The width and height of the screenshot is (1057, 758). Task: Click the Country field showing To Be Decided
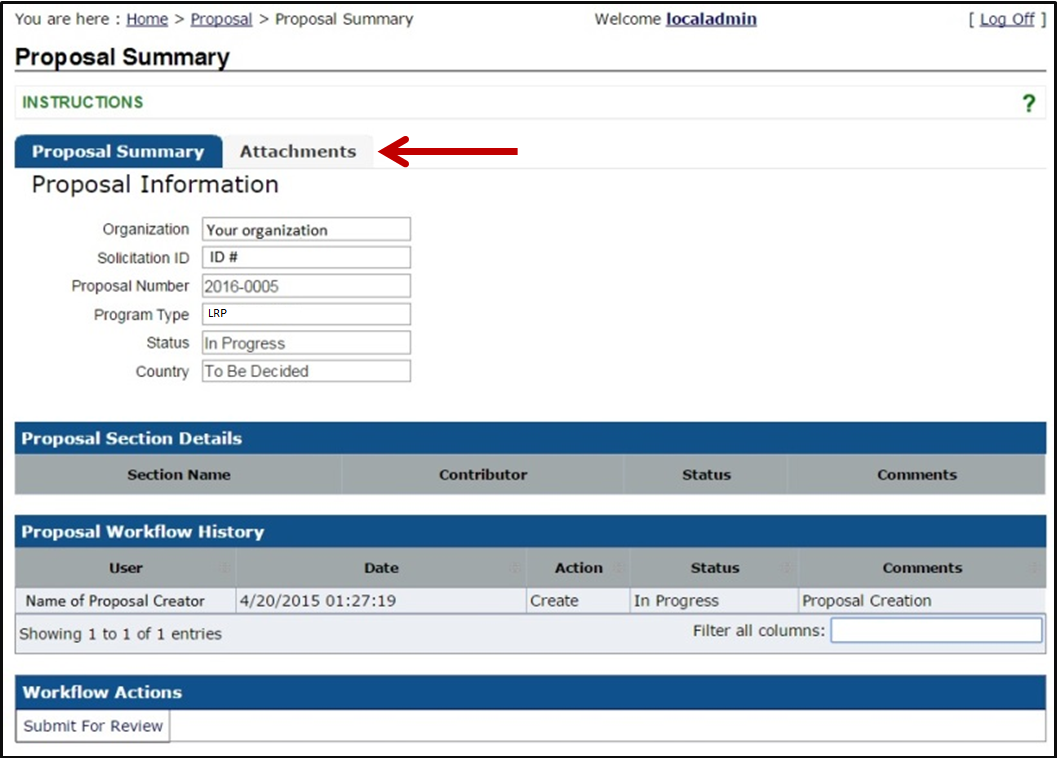tap(306, 371)
